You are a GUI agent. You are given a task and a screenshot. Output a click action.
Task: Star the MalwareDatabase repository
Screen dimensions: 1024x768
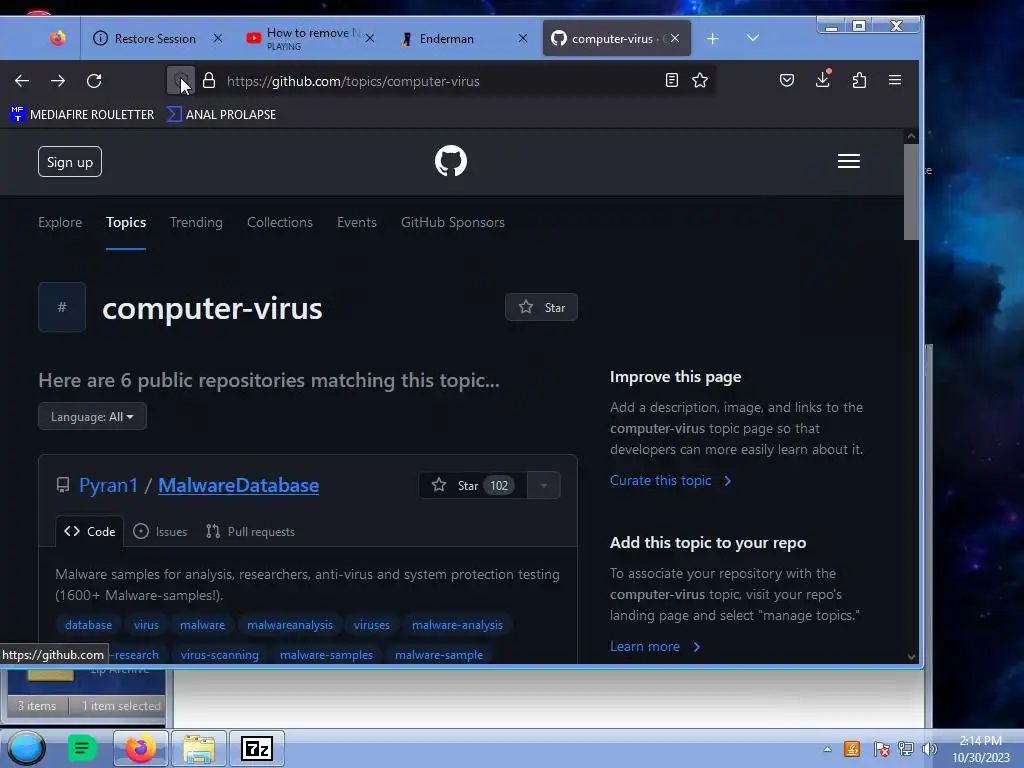[x=472, y=485]
